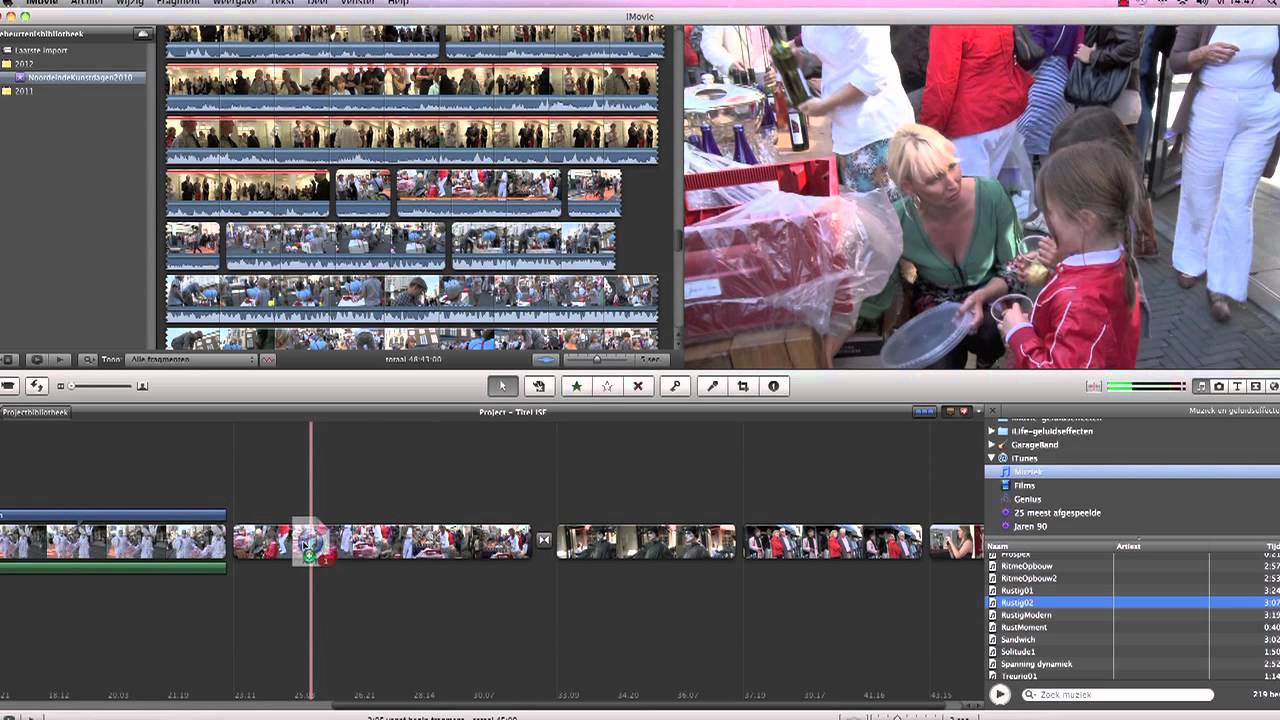Select the arrow pointer tool

[503, 386]
